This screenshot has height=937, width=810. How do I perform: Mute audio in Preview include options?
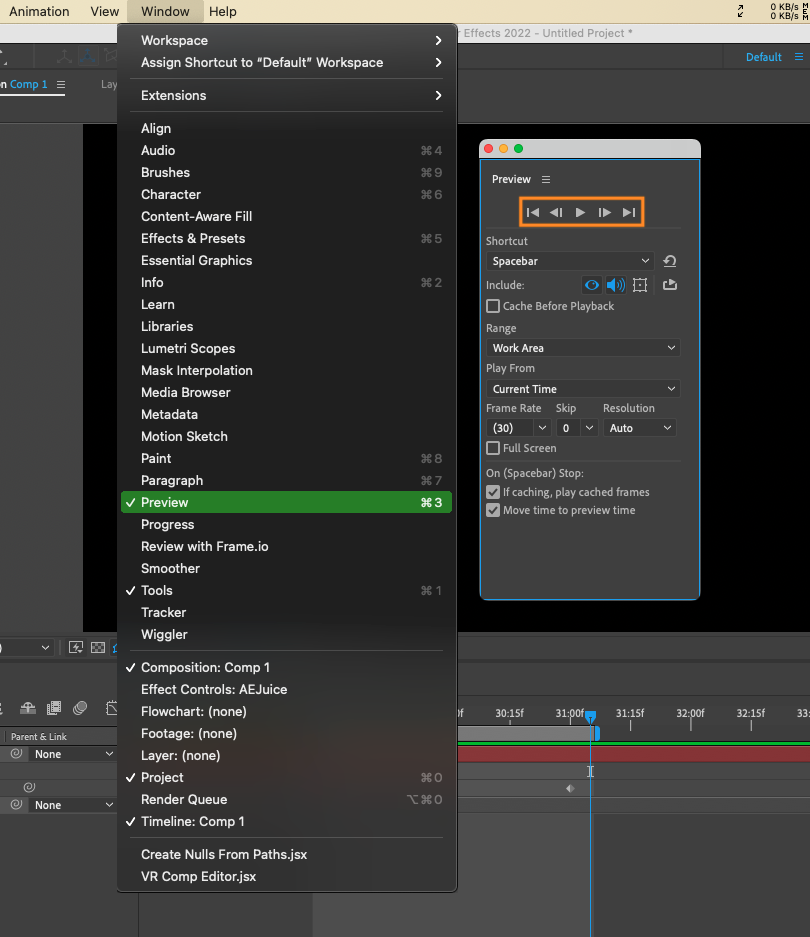coord(616,285)
